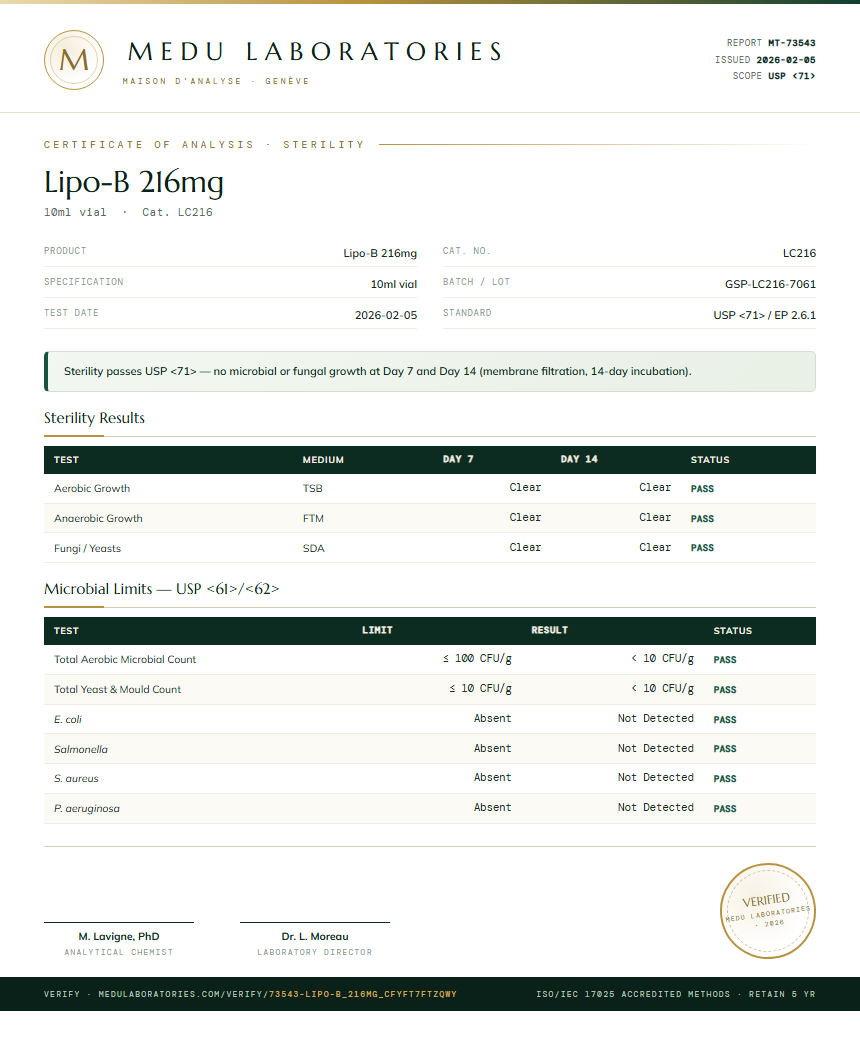The width and height of the screenshot is (860, 1041).
Task: Click Total Aerobic Microbial Count label
Action: [x=125, y=659]
